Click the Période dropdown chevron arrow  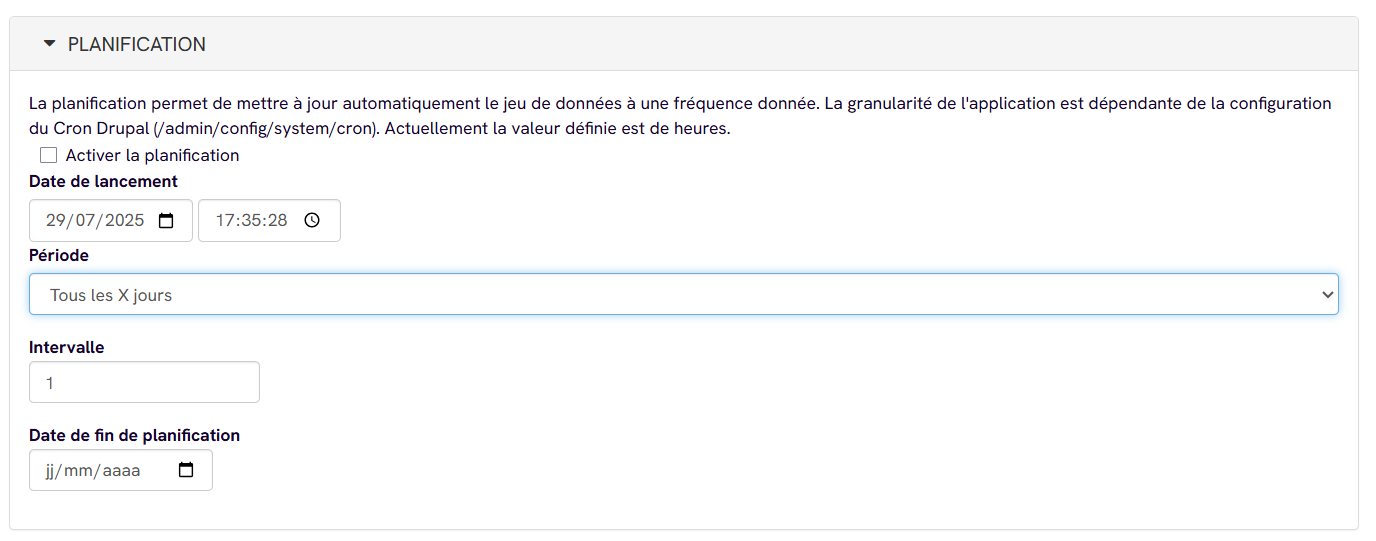pos(1328,295)
